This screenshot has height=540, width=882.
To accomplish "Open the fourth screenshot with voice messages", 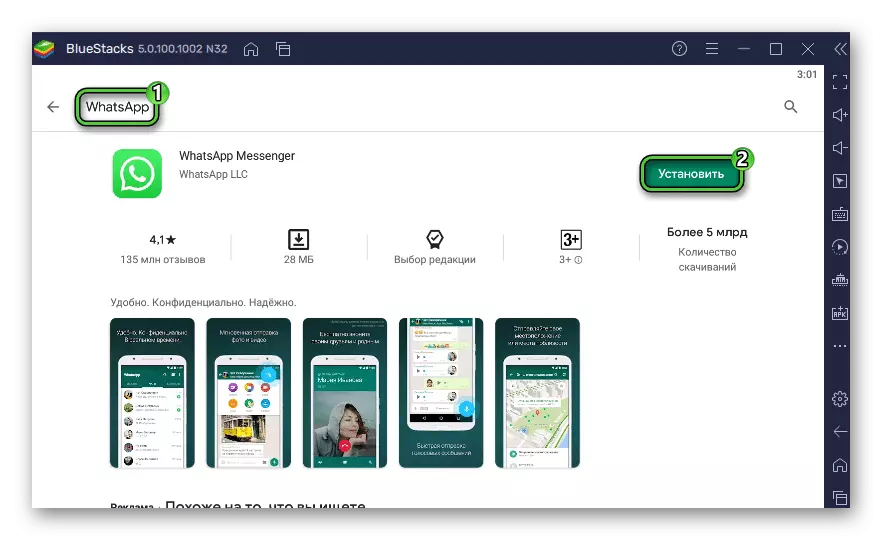I will click(441, 393).
